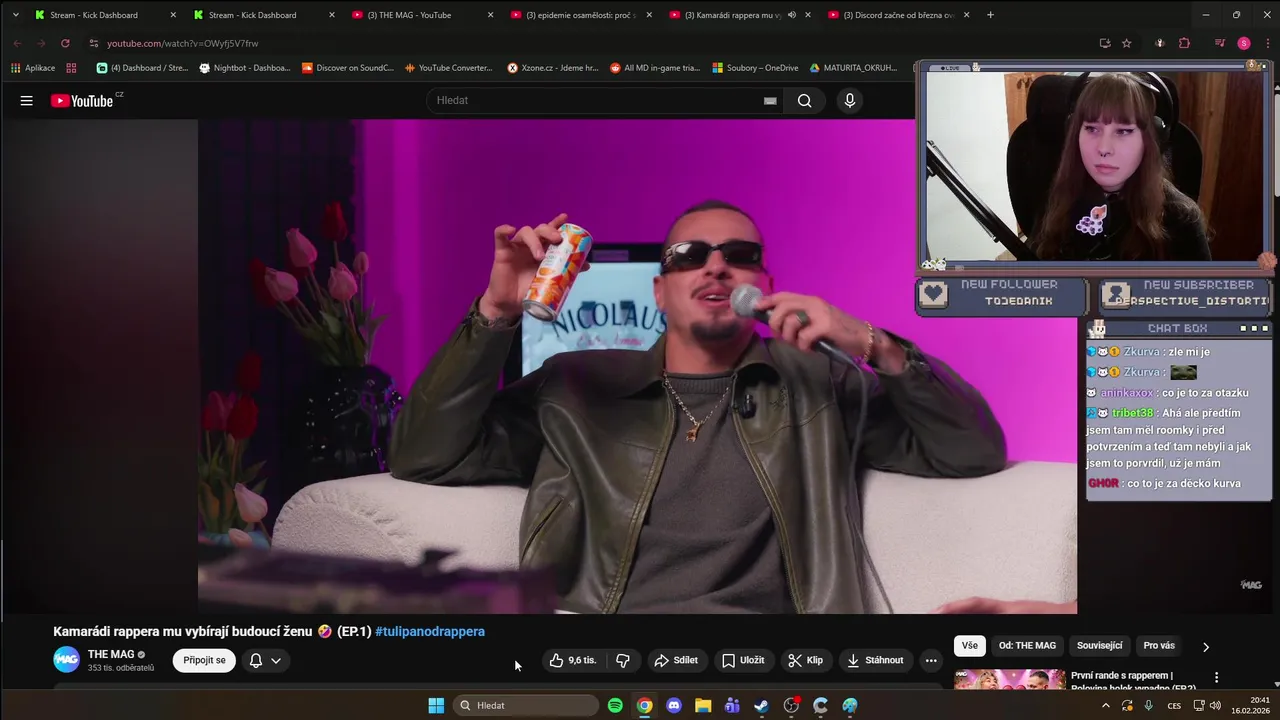Share the video via Sdílet
1280x720 pixels.
click(676, 660)
